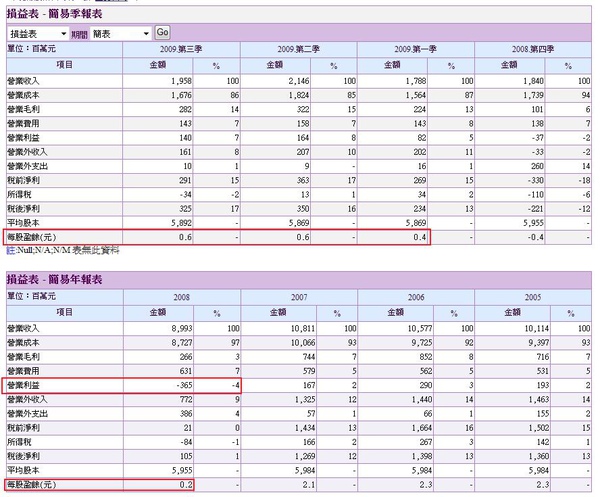600x497 pixels.
Task: Open the 損益表 report type dropdown
Action: (38, 34)
